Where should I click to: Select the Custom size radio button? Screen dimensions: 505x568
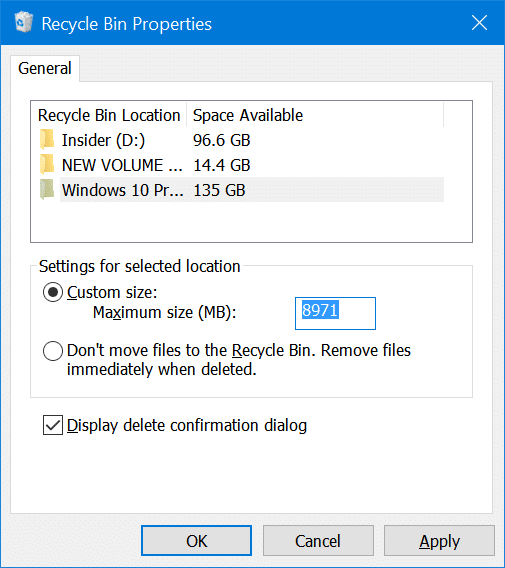point(53,292)
